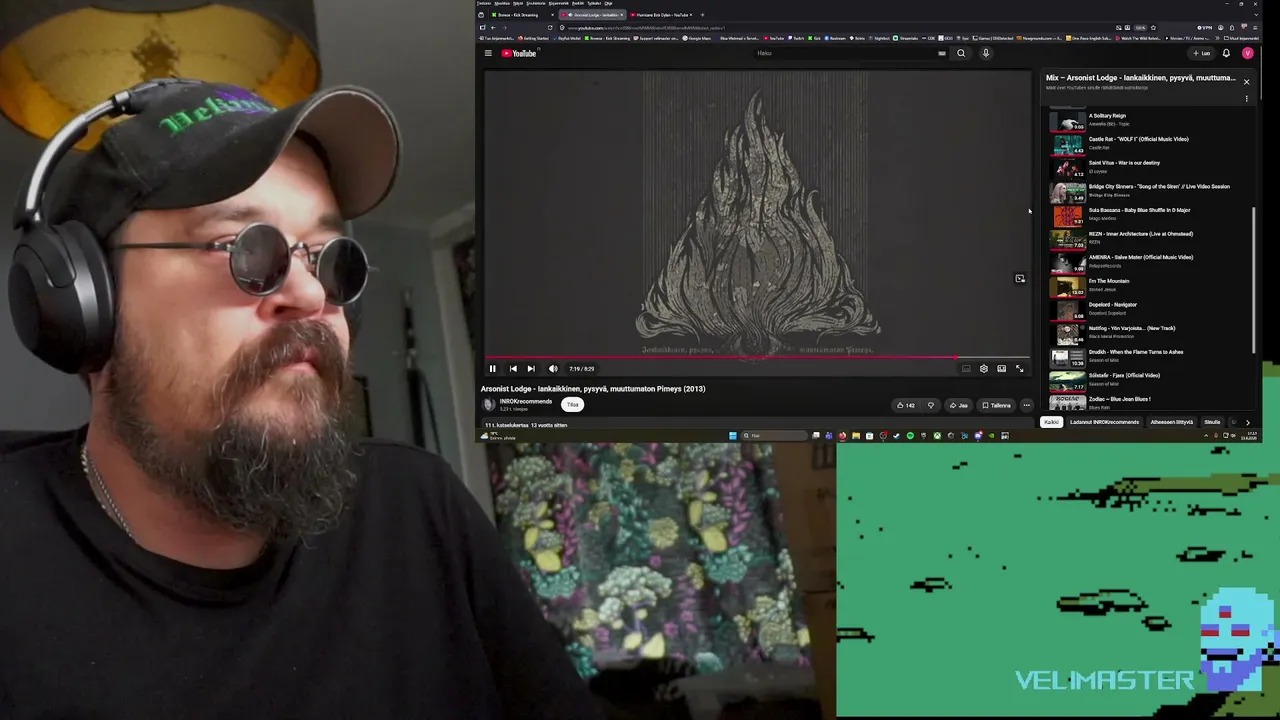The height and width of the screenshot is (720, 1280).
Task: Open the Mix playlist options menu
Action: coord(1246,98)
